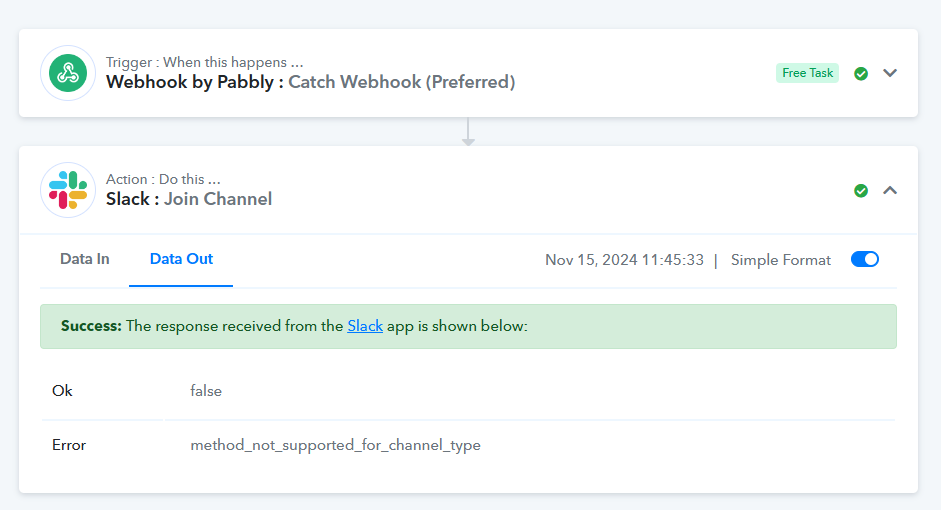Click the 'Ok' field label
The height and width of the screenshot is (510, 941).
(x=62, y=391)
